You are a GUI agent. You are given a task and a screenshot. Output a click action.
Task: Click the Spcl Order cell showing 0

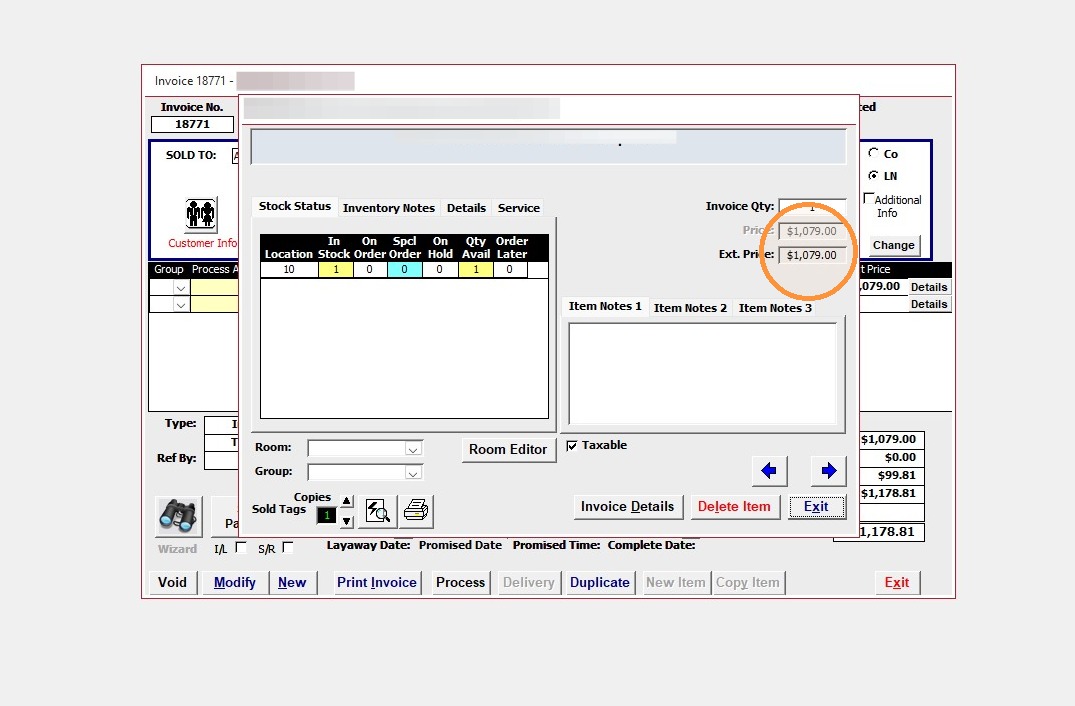tap(404, 269)
